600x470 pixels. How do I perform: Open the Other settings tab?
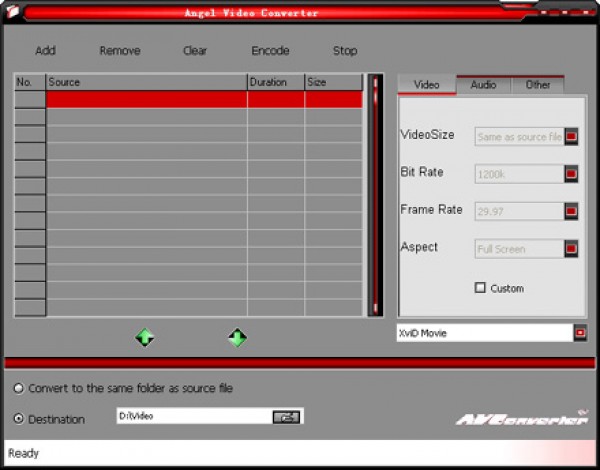point(538,85)
